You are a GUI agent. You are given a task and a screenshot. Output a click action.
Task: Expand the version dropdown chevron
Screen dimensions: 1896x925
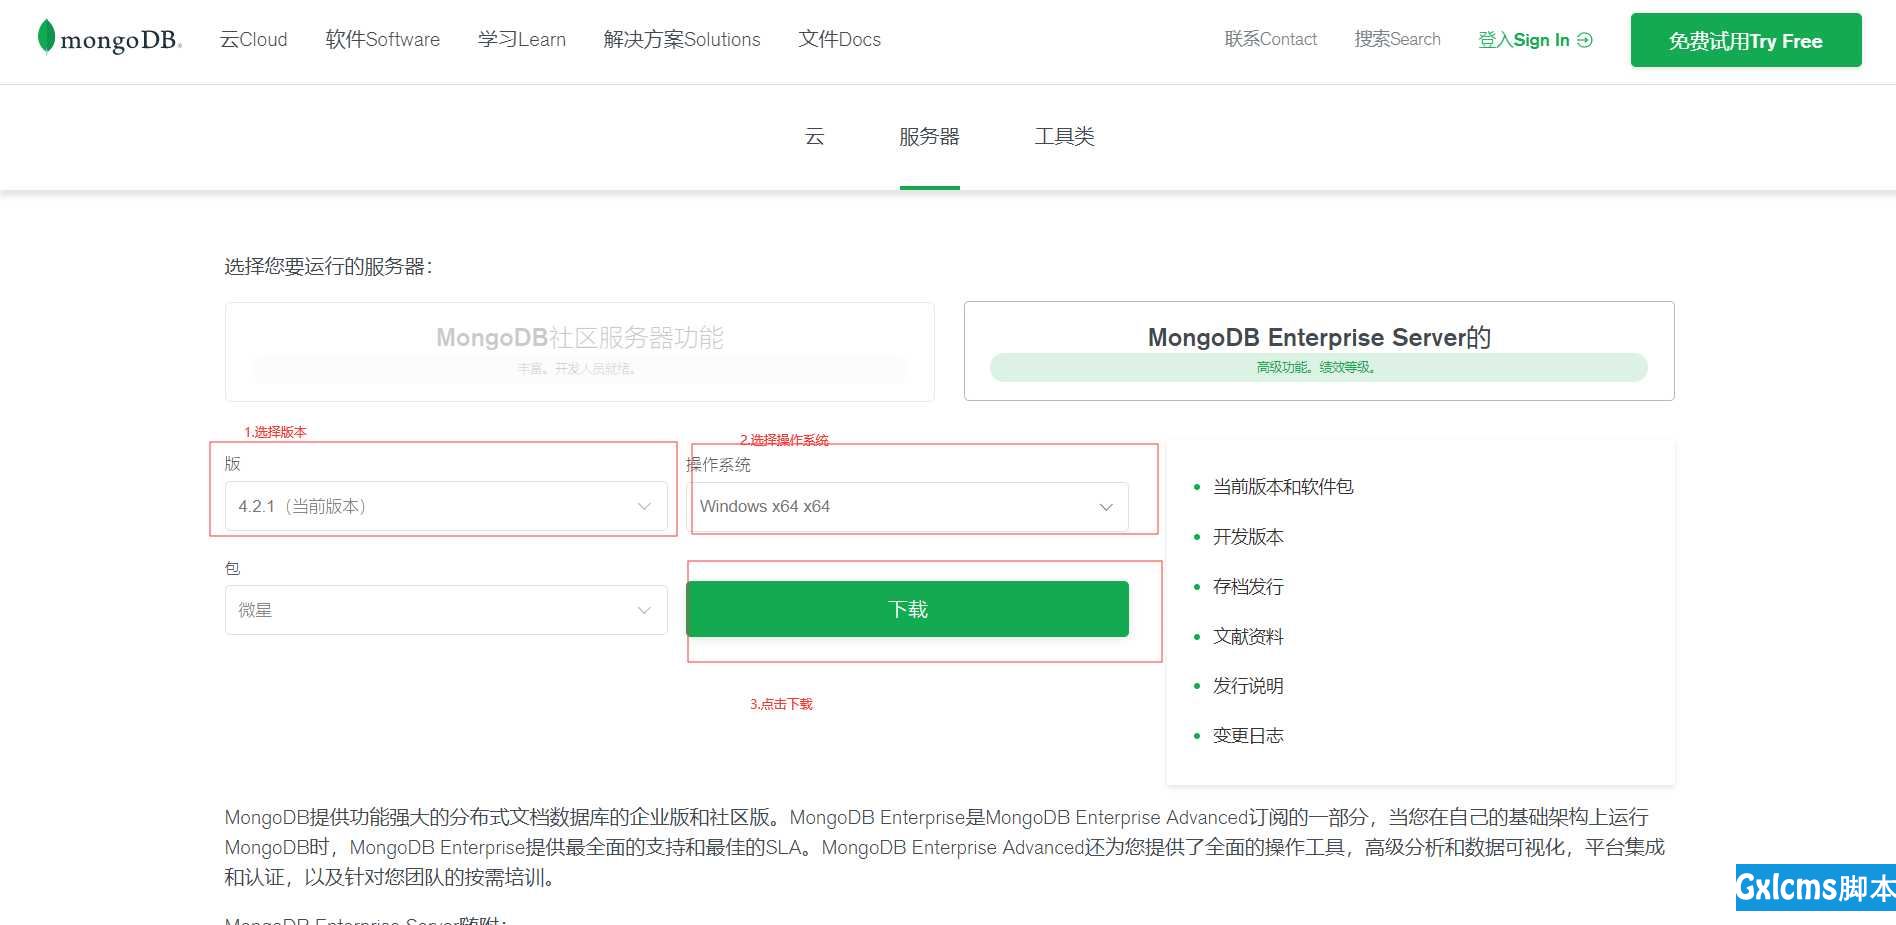(x=644, y=507)
